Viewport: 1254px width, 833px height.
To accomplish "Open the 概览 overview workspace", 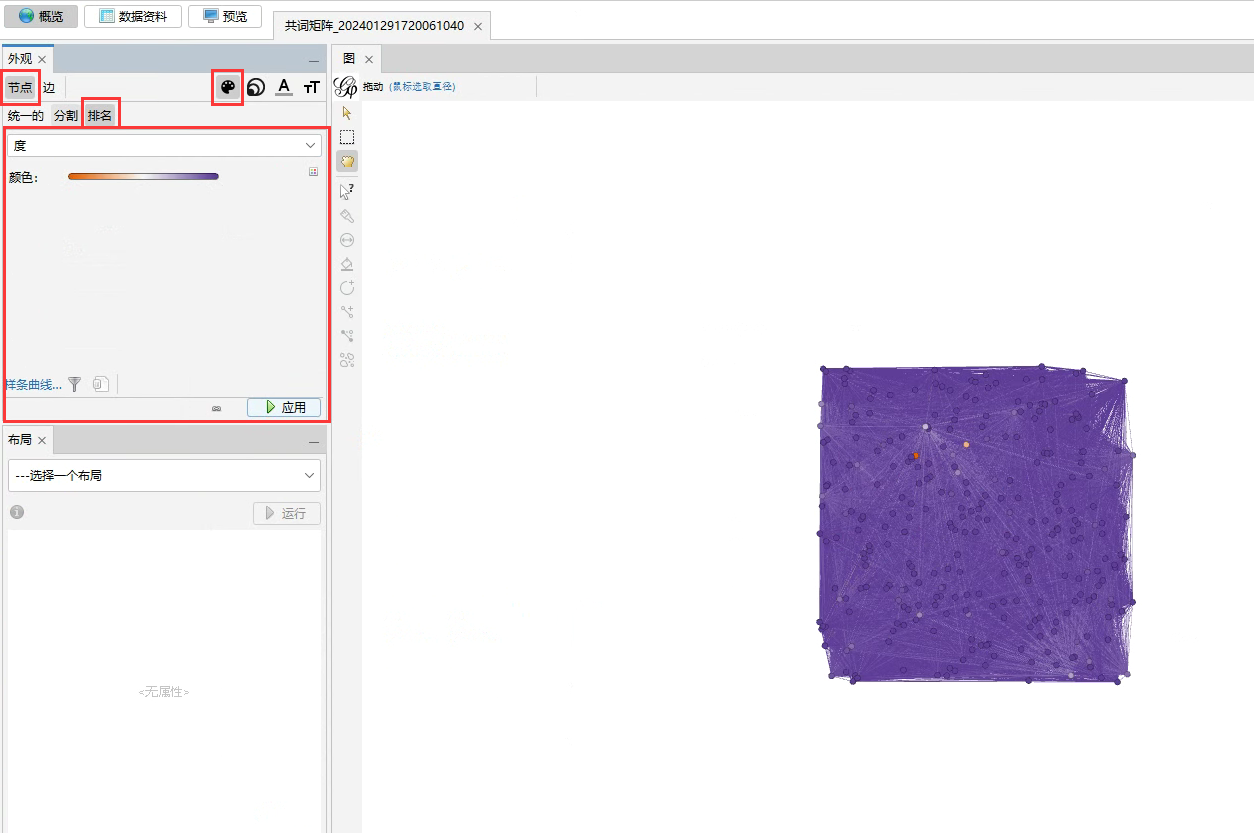I will tap(41, 16).
